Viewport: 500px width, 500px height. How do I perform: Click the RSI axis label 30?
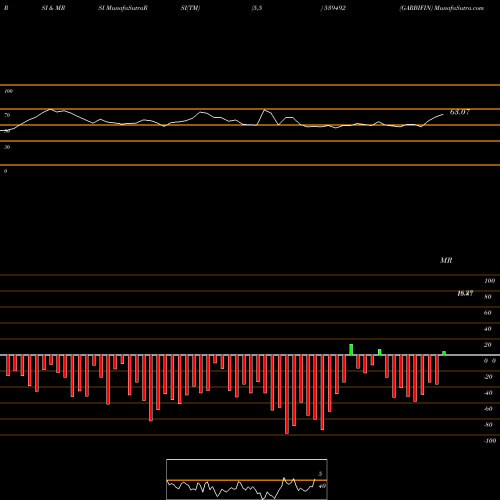pyautogui.click(x=7, y=147)
